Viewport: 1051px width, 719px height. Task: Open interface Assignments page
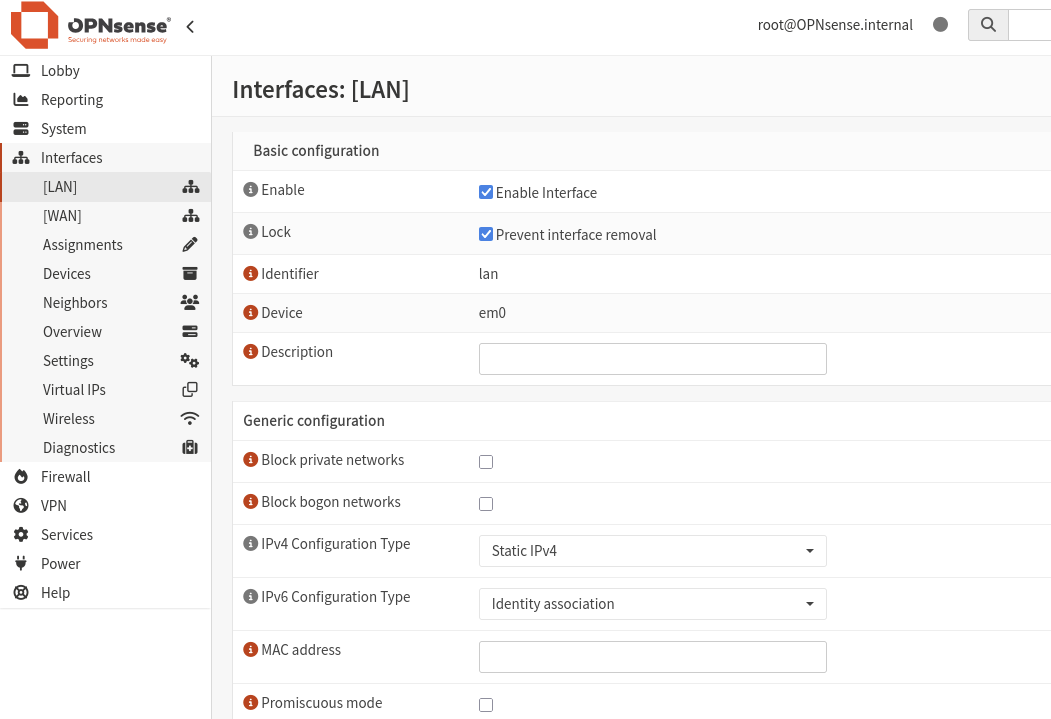click(107, 245)
